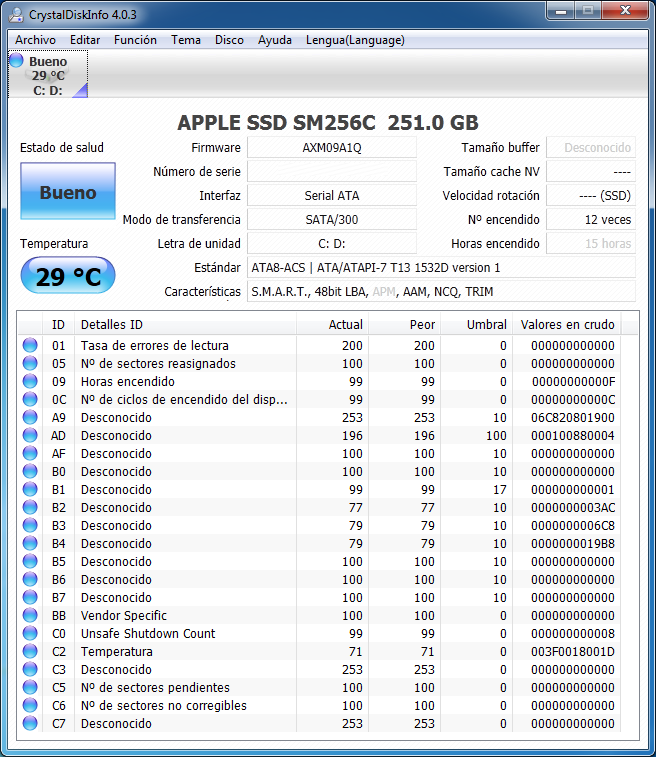The image size is (656, 757).
Task: Click the status orb in disk tab
Action: coord(16,60)
